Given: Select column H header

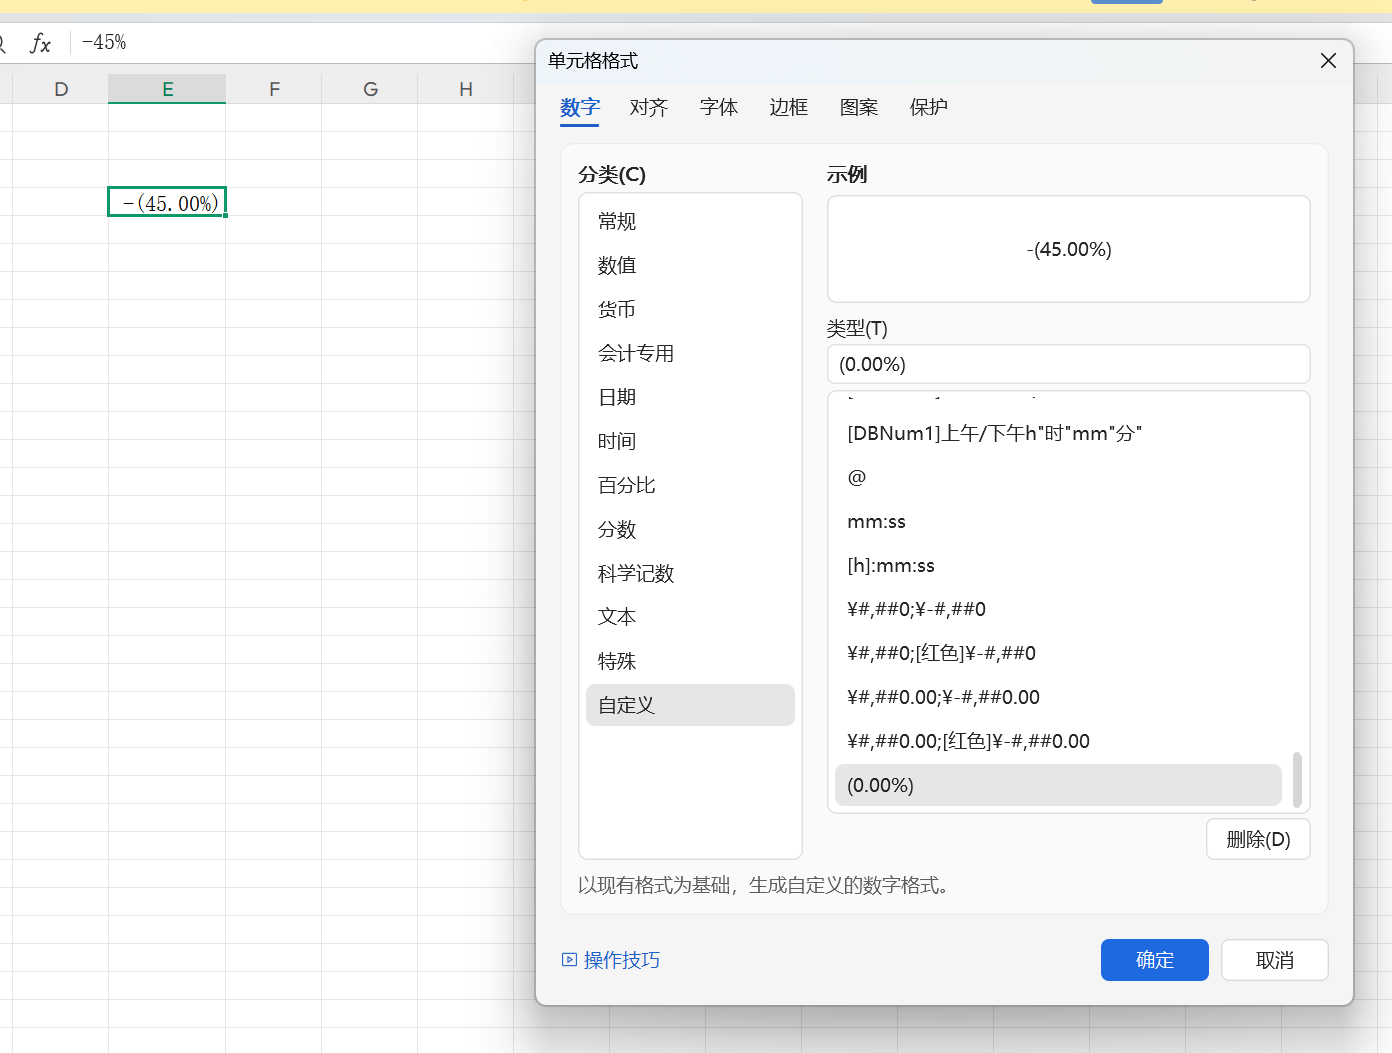Looking at the screenshot, I should 466,89.
